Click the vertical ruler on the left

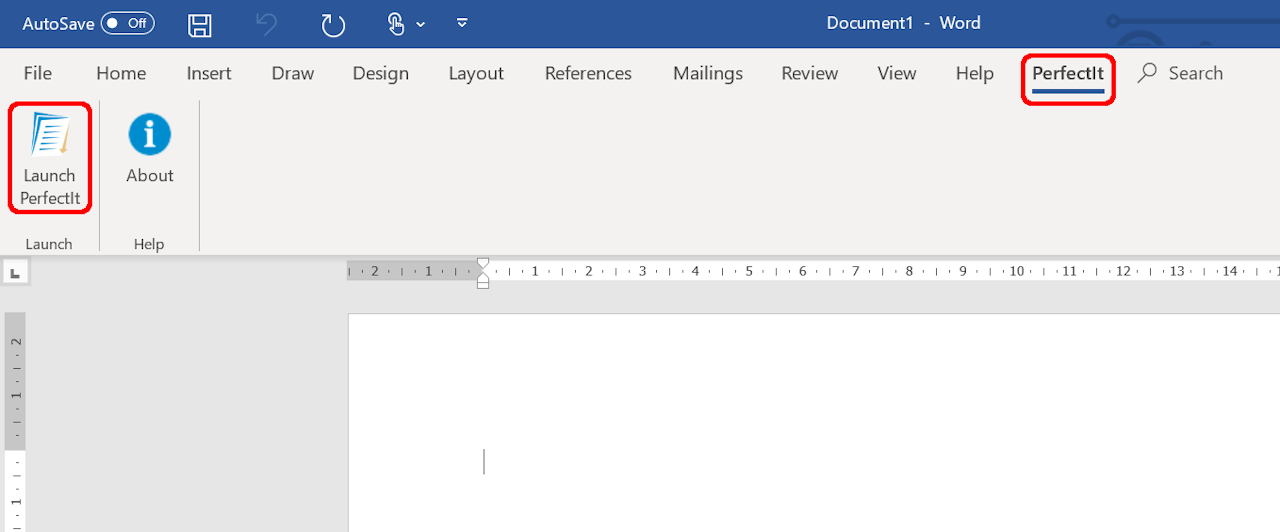[15, 420]
